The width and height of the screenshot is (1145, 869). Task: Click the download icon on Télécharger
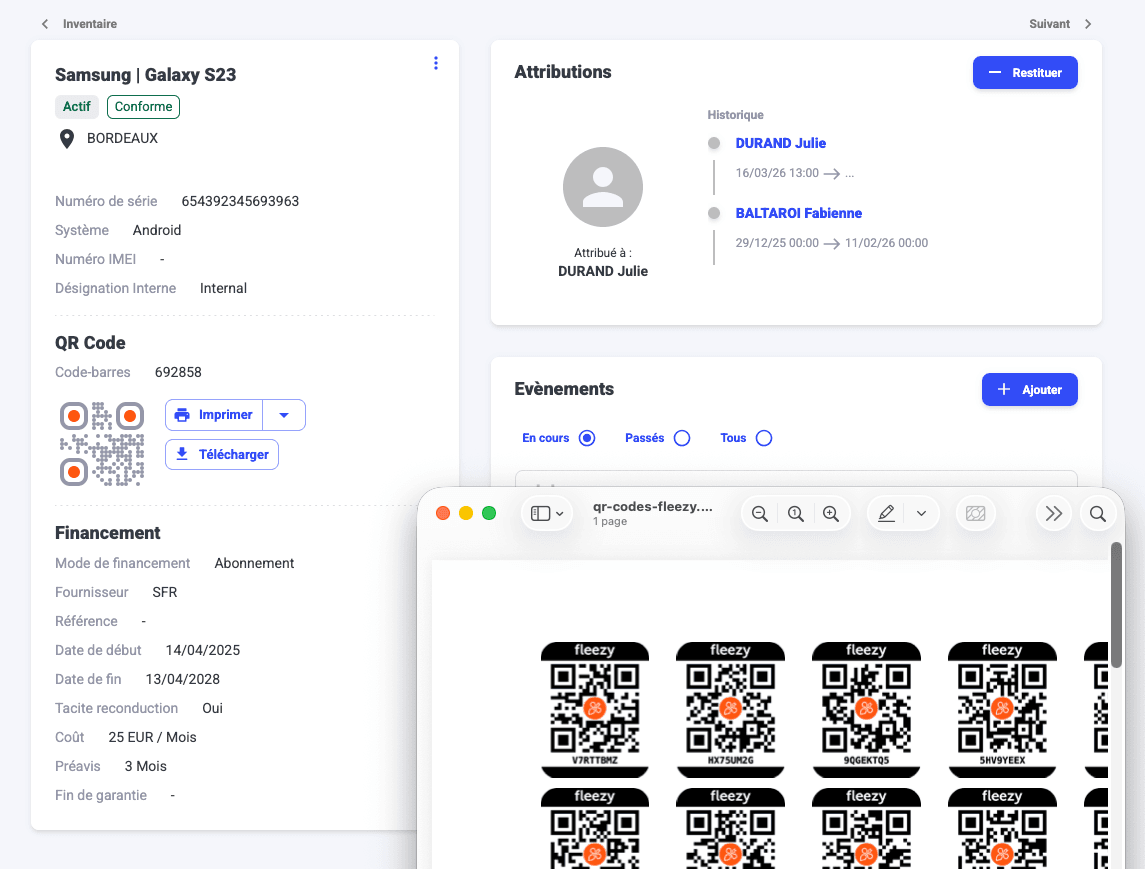tap(182, 454)
